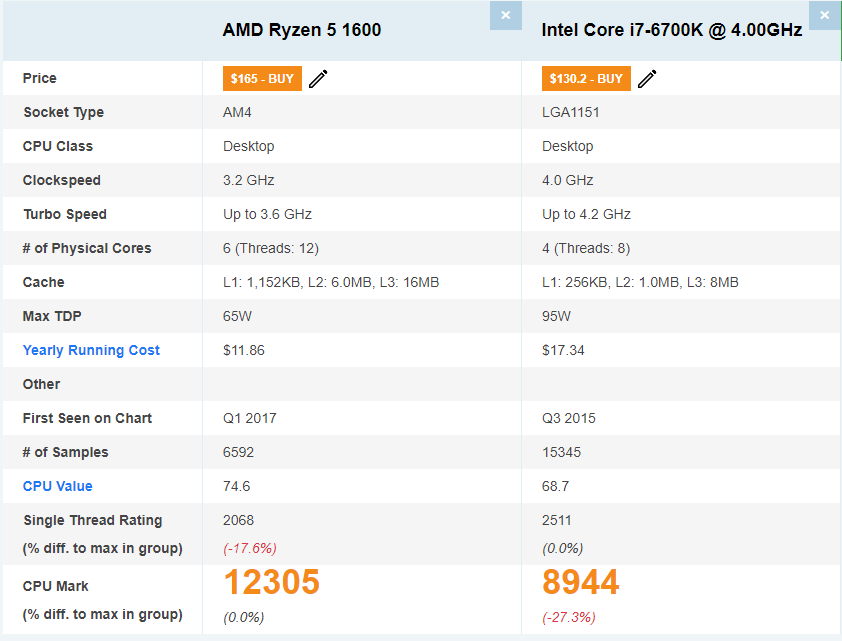The height and width of the screenshot is (641, 842).
Task: Select the Q3 2015 value
Action: coord(569,418)
